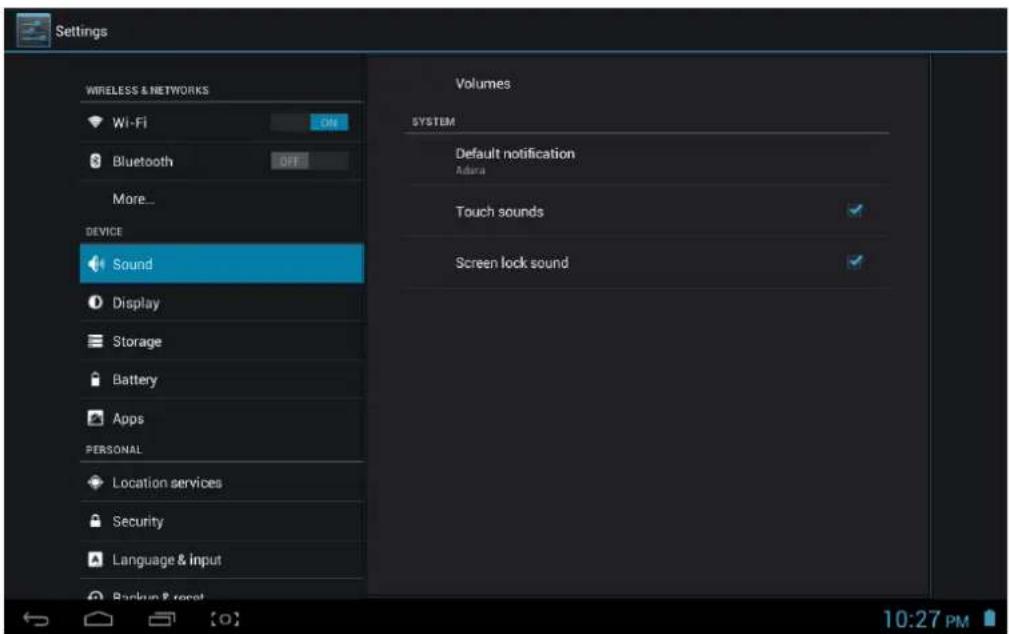The width and height of the screenshot is (1009, 634).
Task: Turn on the Bluetooth switch
Action: point(310,161)
